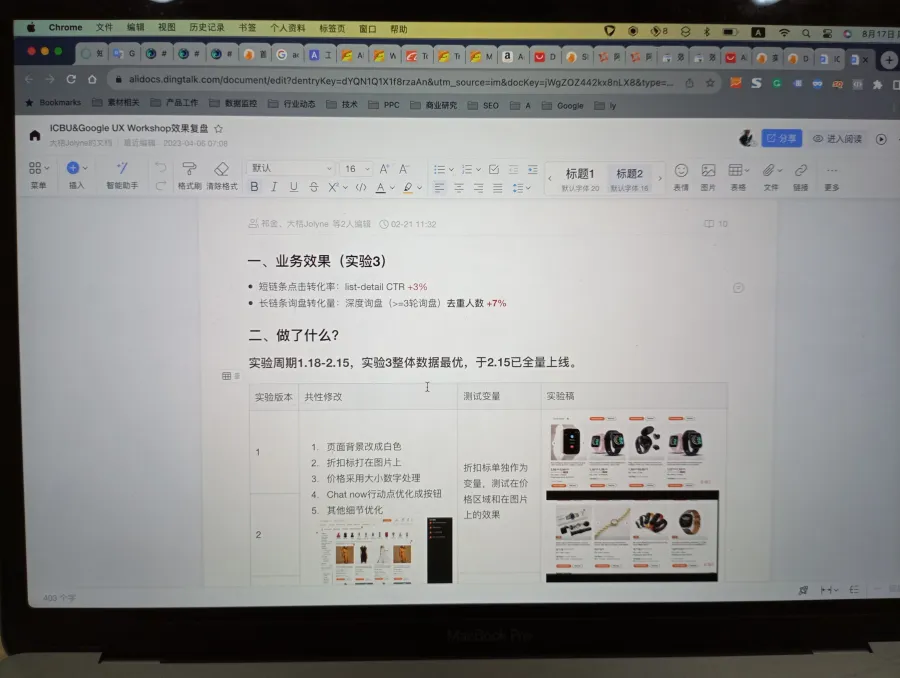
Task: Expand the numbered list style options
Action: click(x=478, y=170)
